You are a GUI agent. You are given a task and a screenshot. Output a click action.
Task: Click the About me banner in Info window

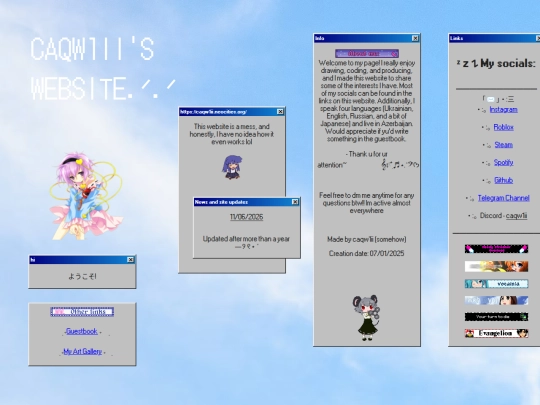click(367, 53)
